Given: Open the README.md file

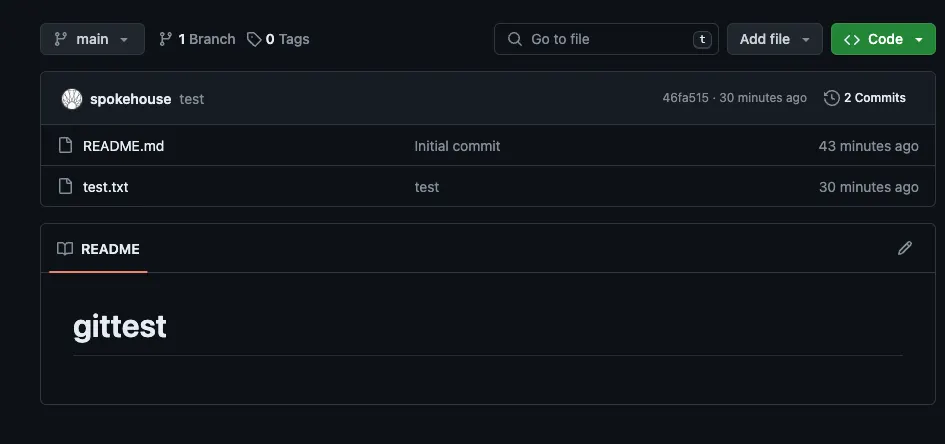Looking at the screenshot, I should click(123, 146).
